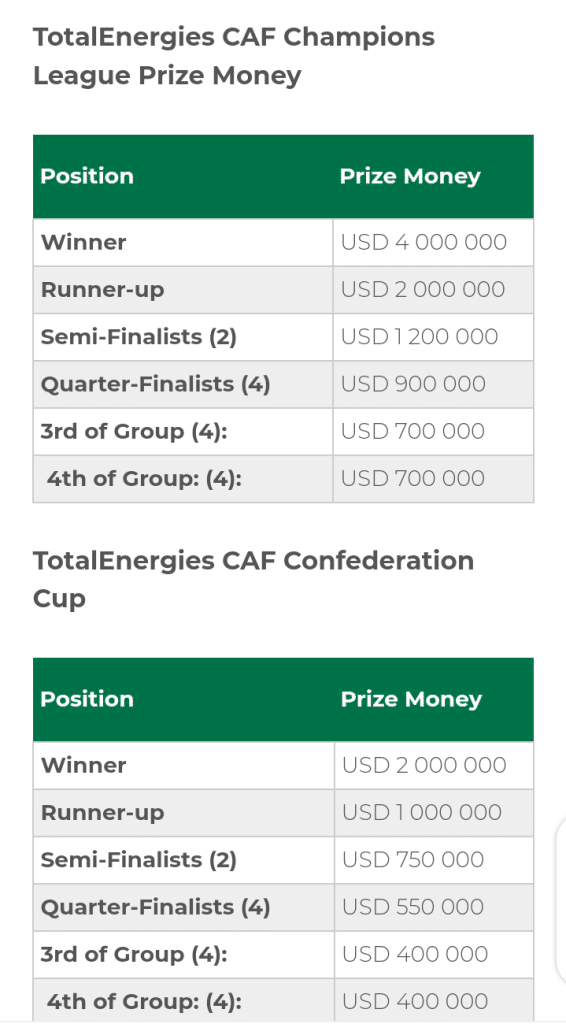The image size is (566, 1024).
Task: Select the Position header in Confederation Cup table
Action: [87, 699]
